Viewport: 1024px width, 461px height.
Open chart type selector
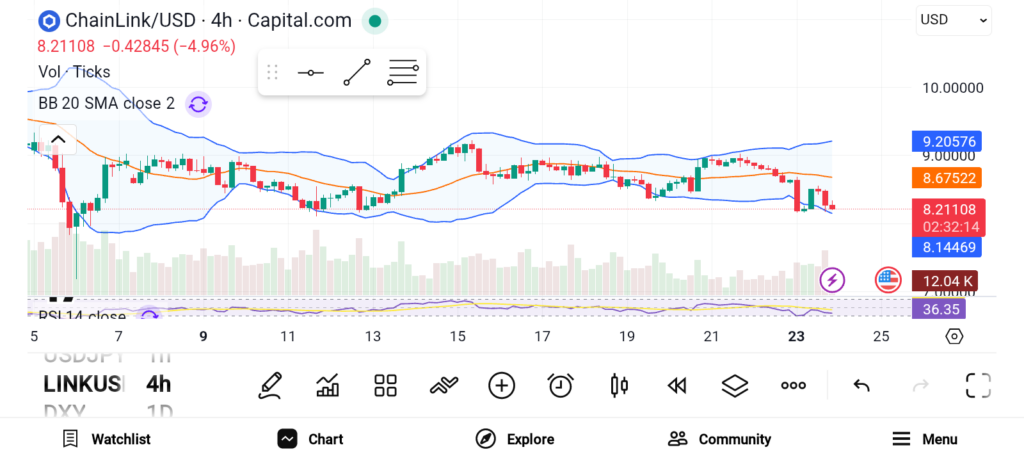click(x=327, y=385)
